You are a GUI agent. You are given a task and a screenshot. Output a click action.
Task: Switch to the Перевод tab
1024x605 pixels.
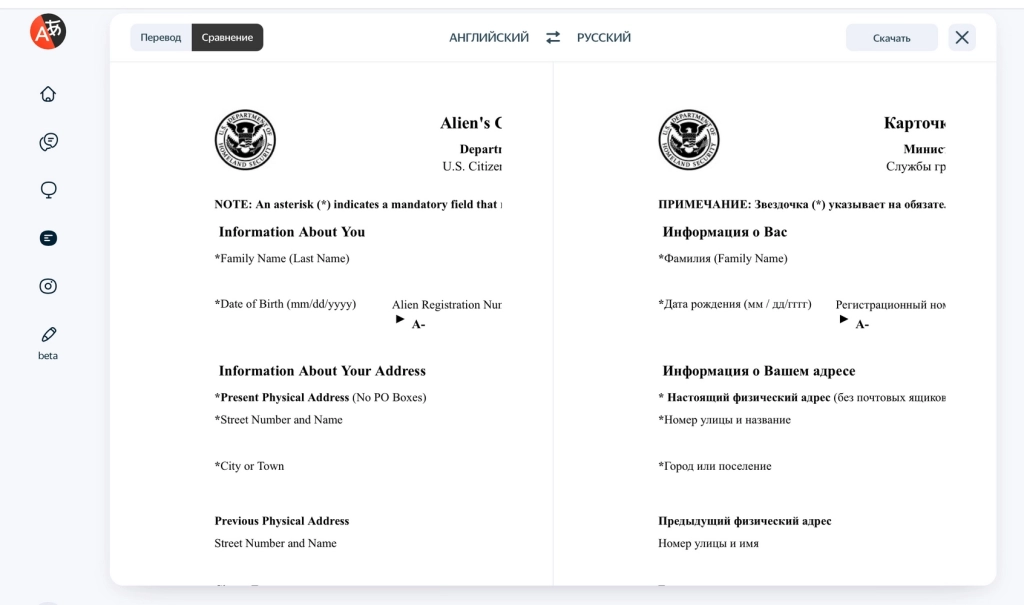161,37
